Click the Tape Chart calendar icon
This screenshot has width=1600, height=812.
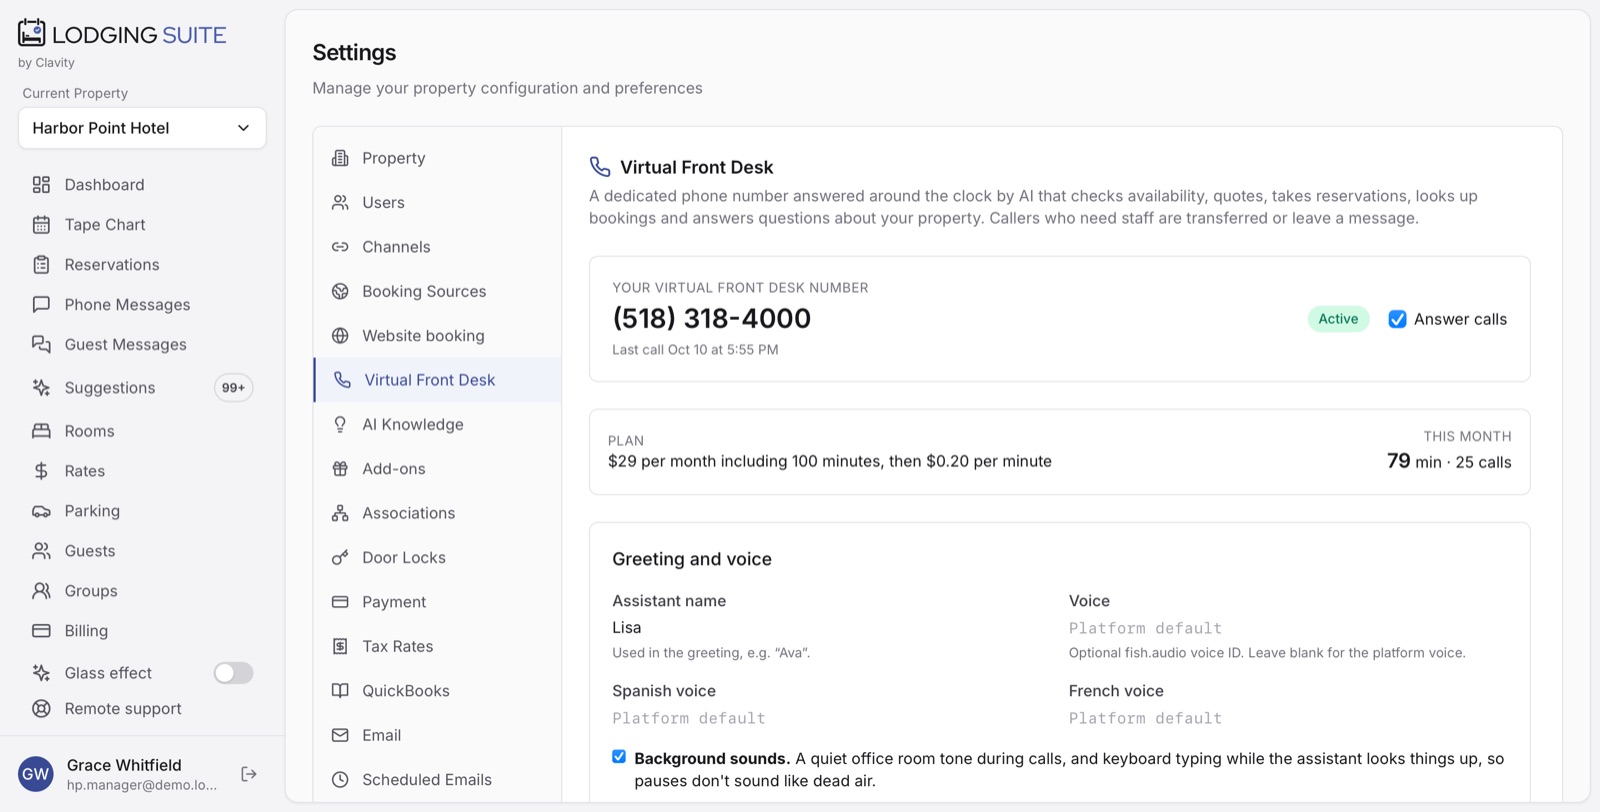pos(41,225)
